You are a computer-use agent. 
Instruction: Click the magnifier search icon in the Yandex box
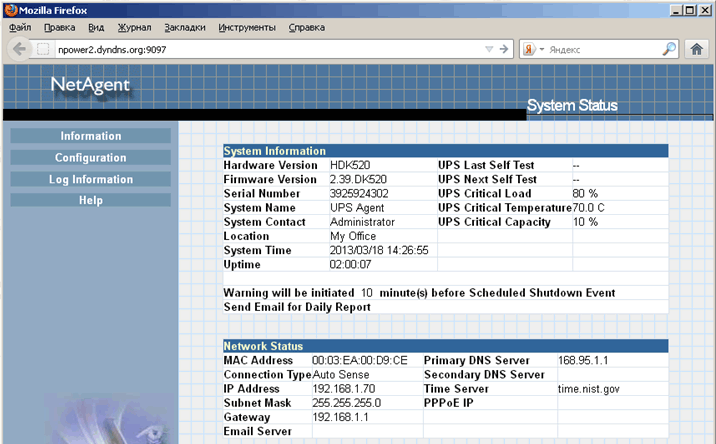click(669, 49)
